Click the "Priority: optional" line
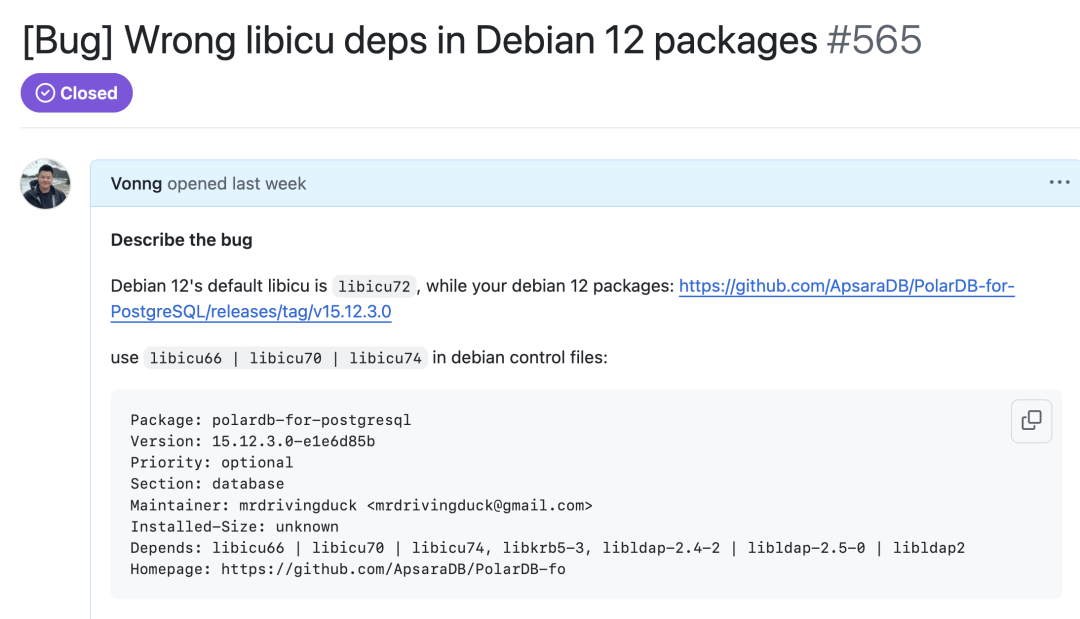The width and height of the screenshot is (1080, 619). tap(212, 462)
